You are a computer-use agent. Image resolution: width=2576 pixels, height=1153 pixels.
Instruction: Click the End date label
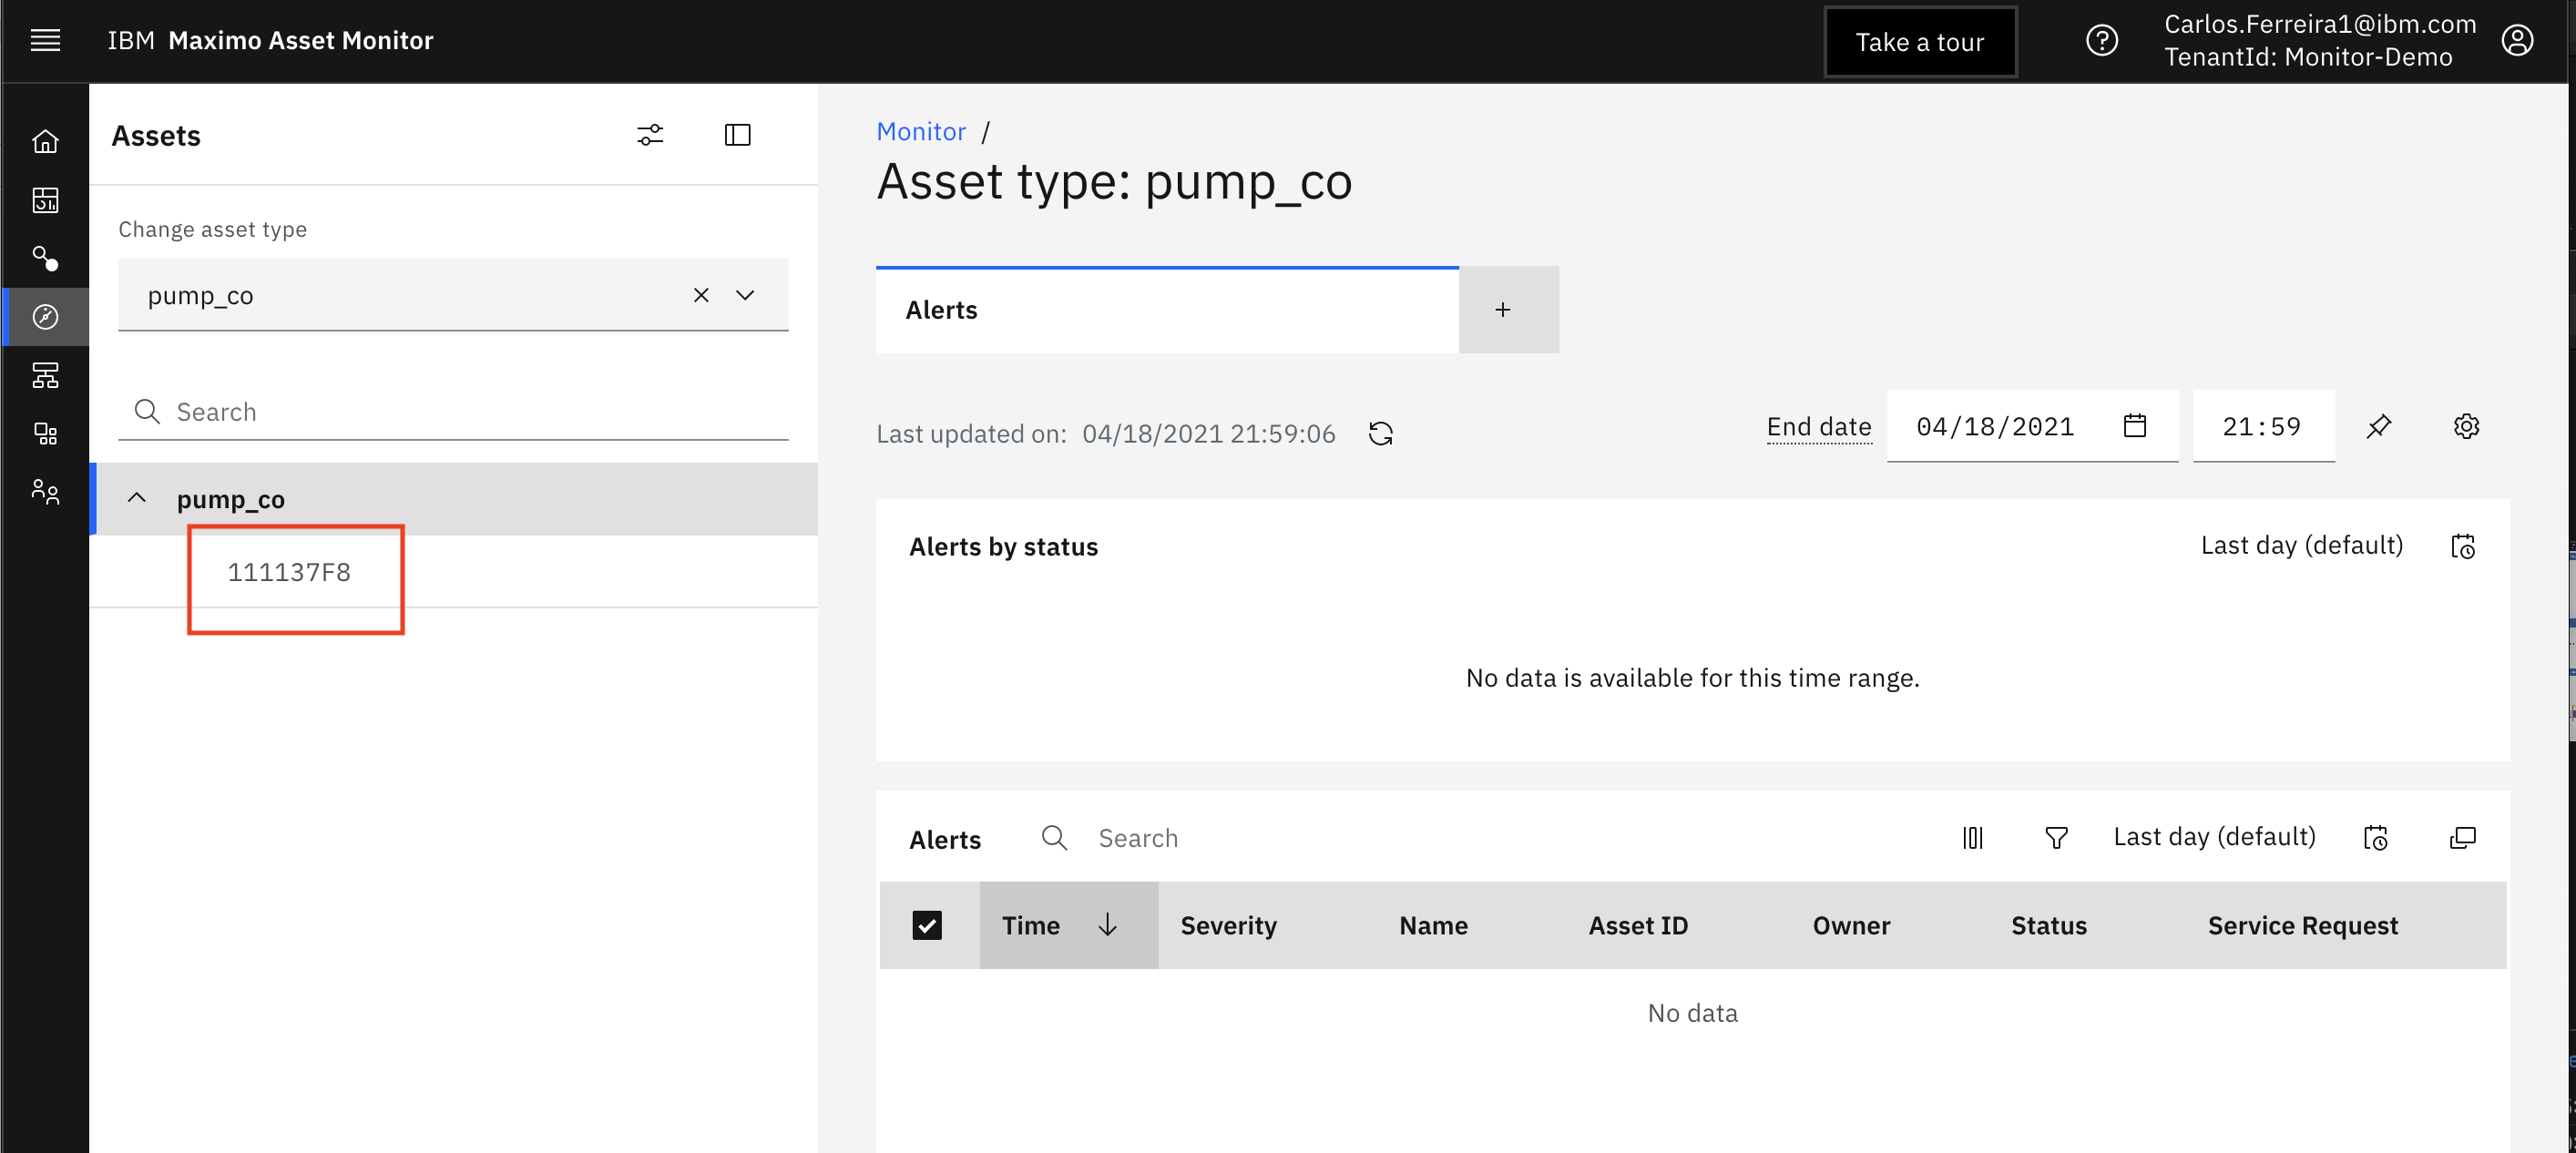coord(1818,427)
